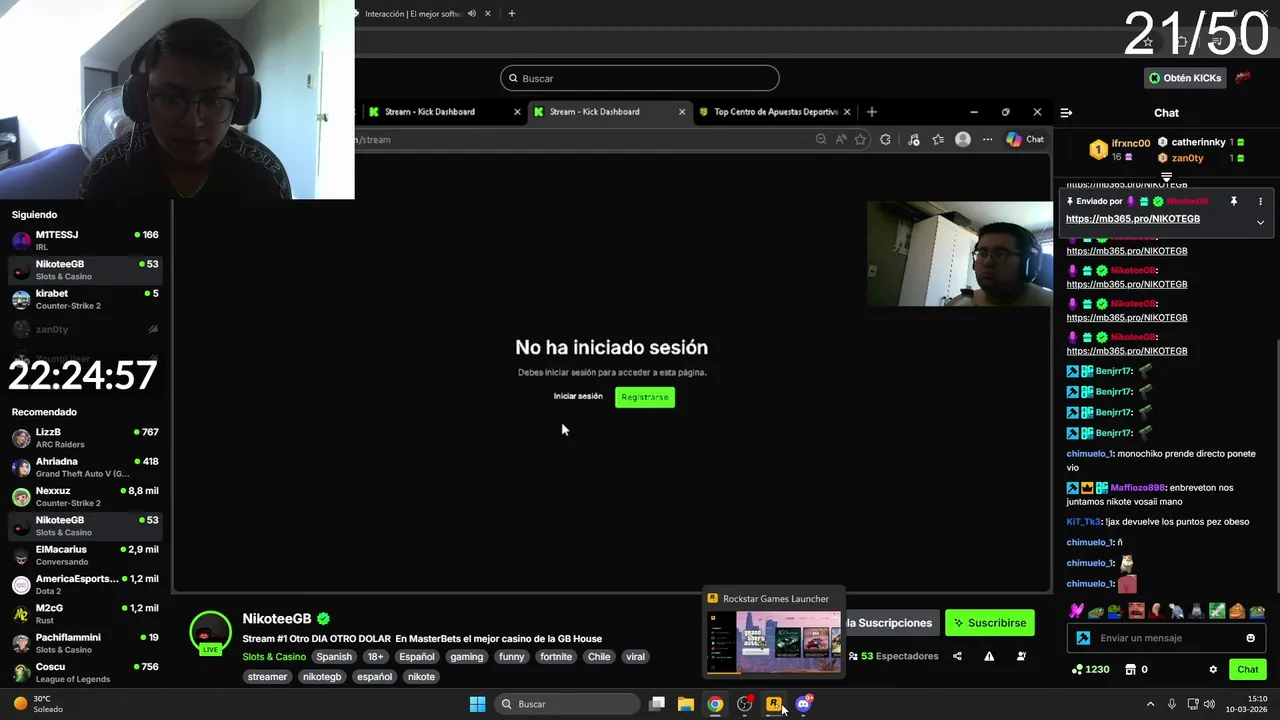Click the Spanish tag
Screen dimensions: 1280x720
click(x=334, y=657)
